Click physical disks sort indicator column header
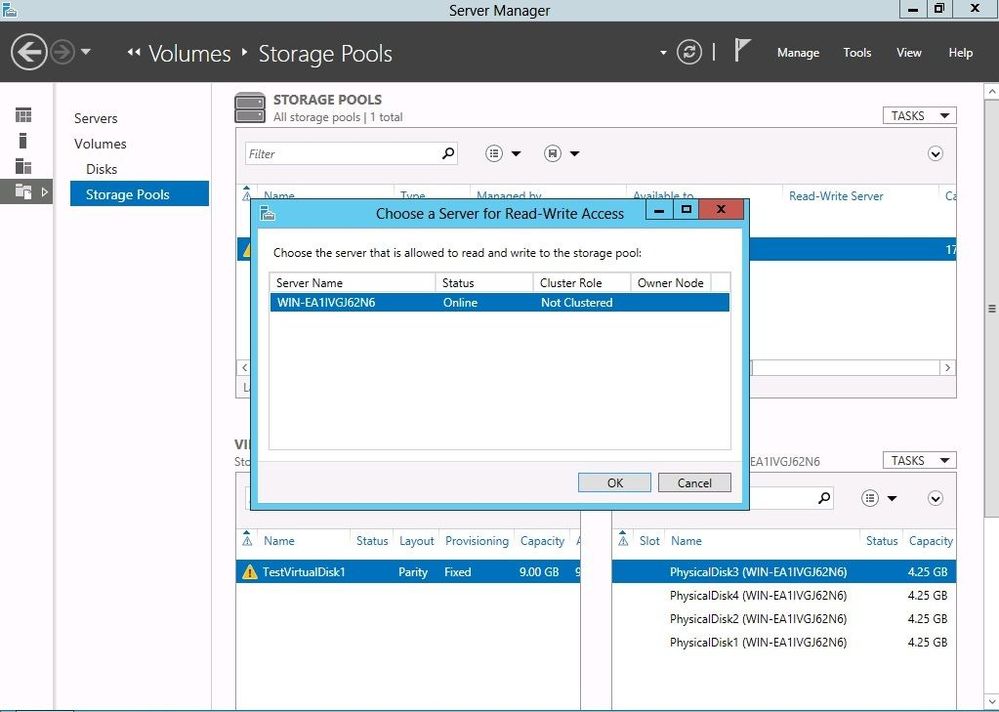Viewport: 999px width, 712px height. [623, 540]
